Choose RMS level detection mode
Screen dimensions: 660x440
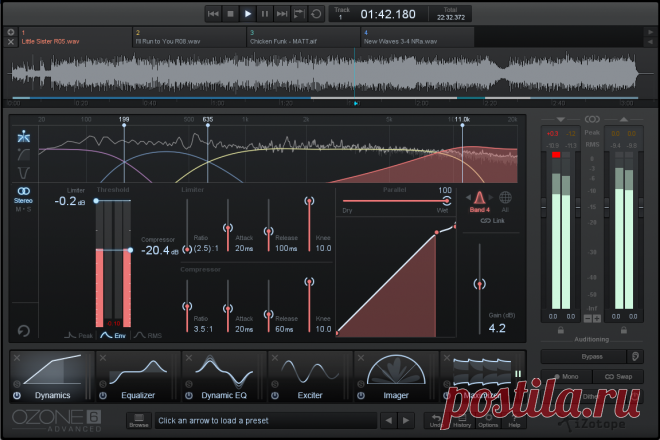[x=148, y=336]
